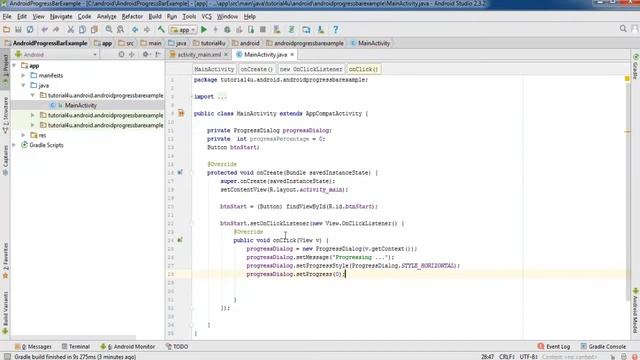This screenshot has width=640, height=360.
Task: Open the Android view selector dropdown
Action: coord(56,54)
